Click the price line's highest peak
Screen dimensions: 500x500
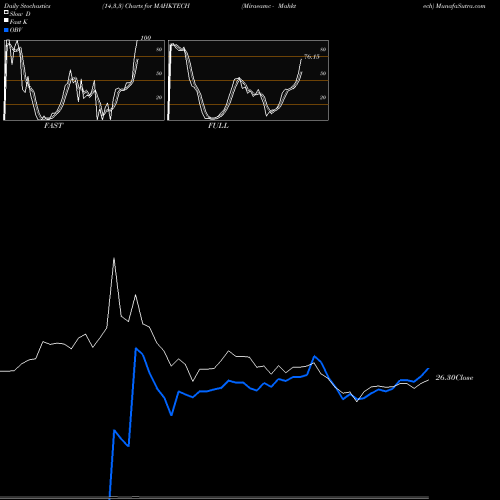point(114,258)
